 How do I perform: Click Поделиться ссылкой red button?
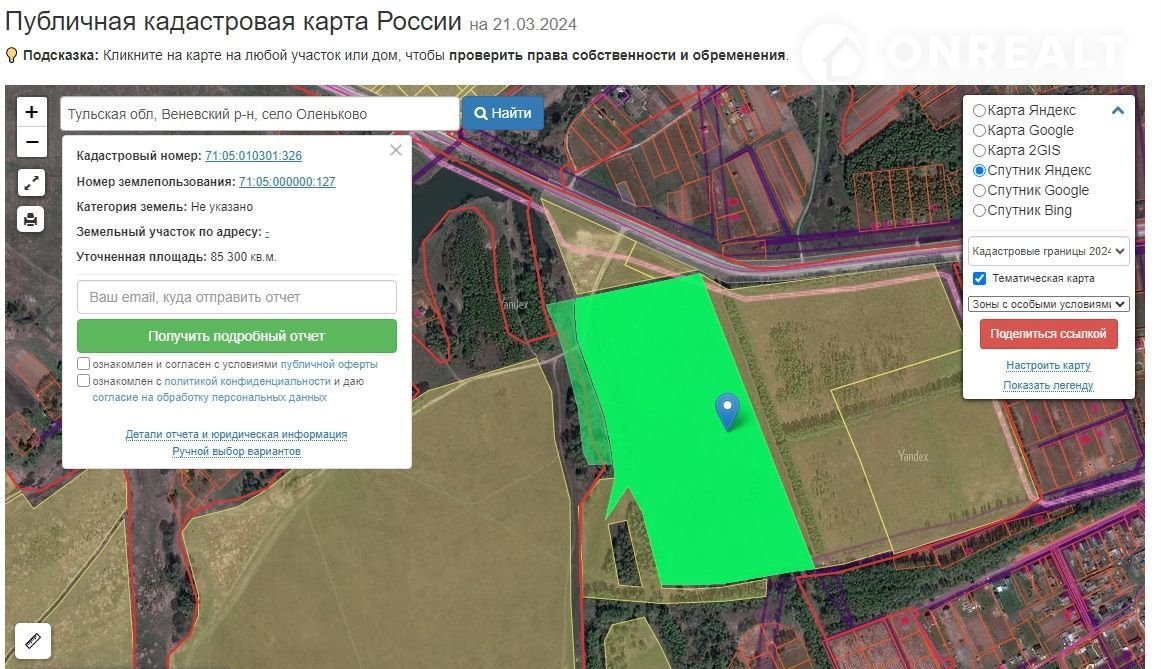pyautogui.click(x=1048, y=334)
